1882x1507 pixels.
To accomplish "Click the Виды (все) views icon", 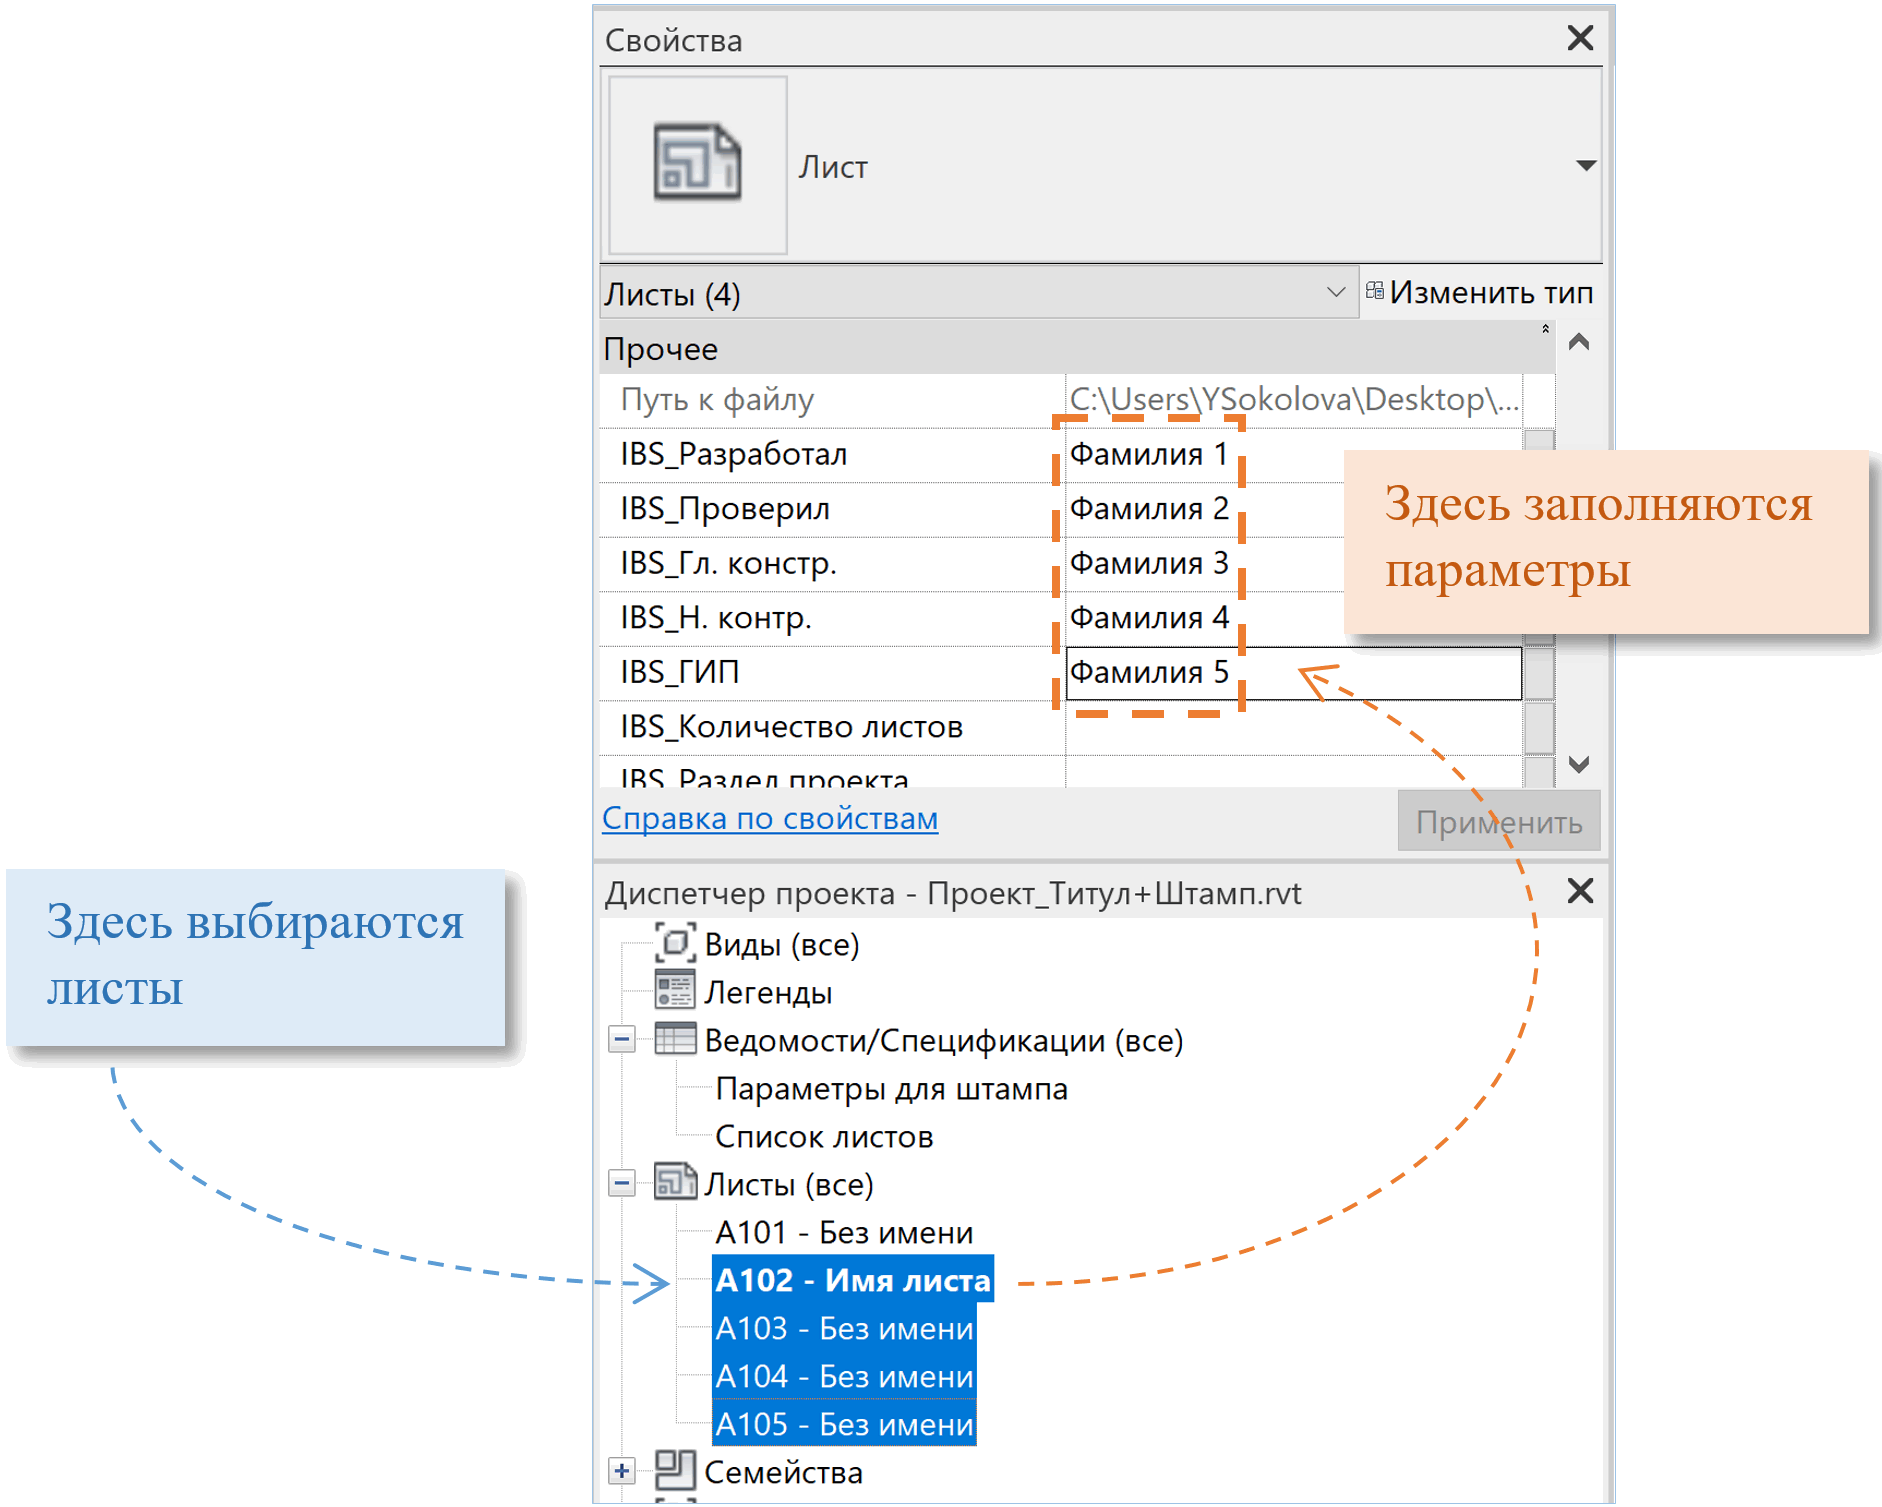I will click(675, 943).
